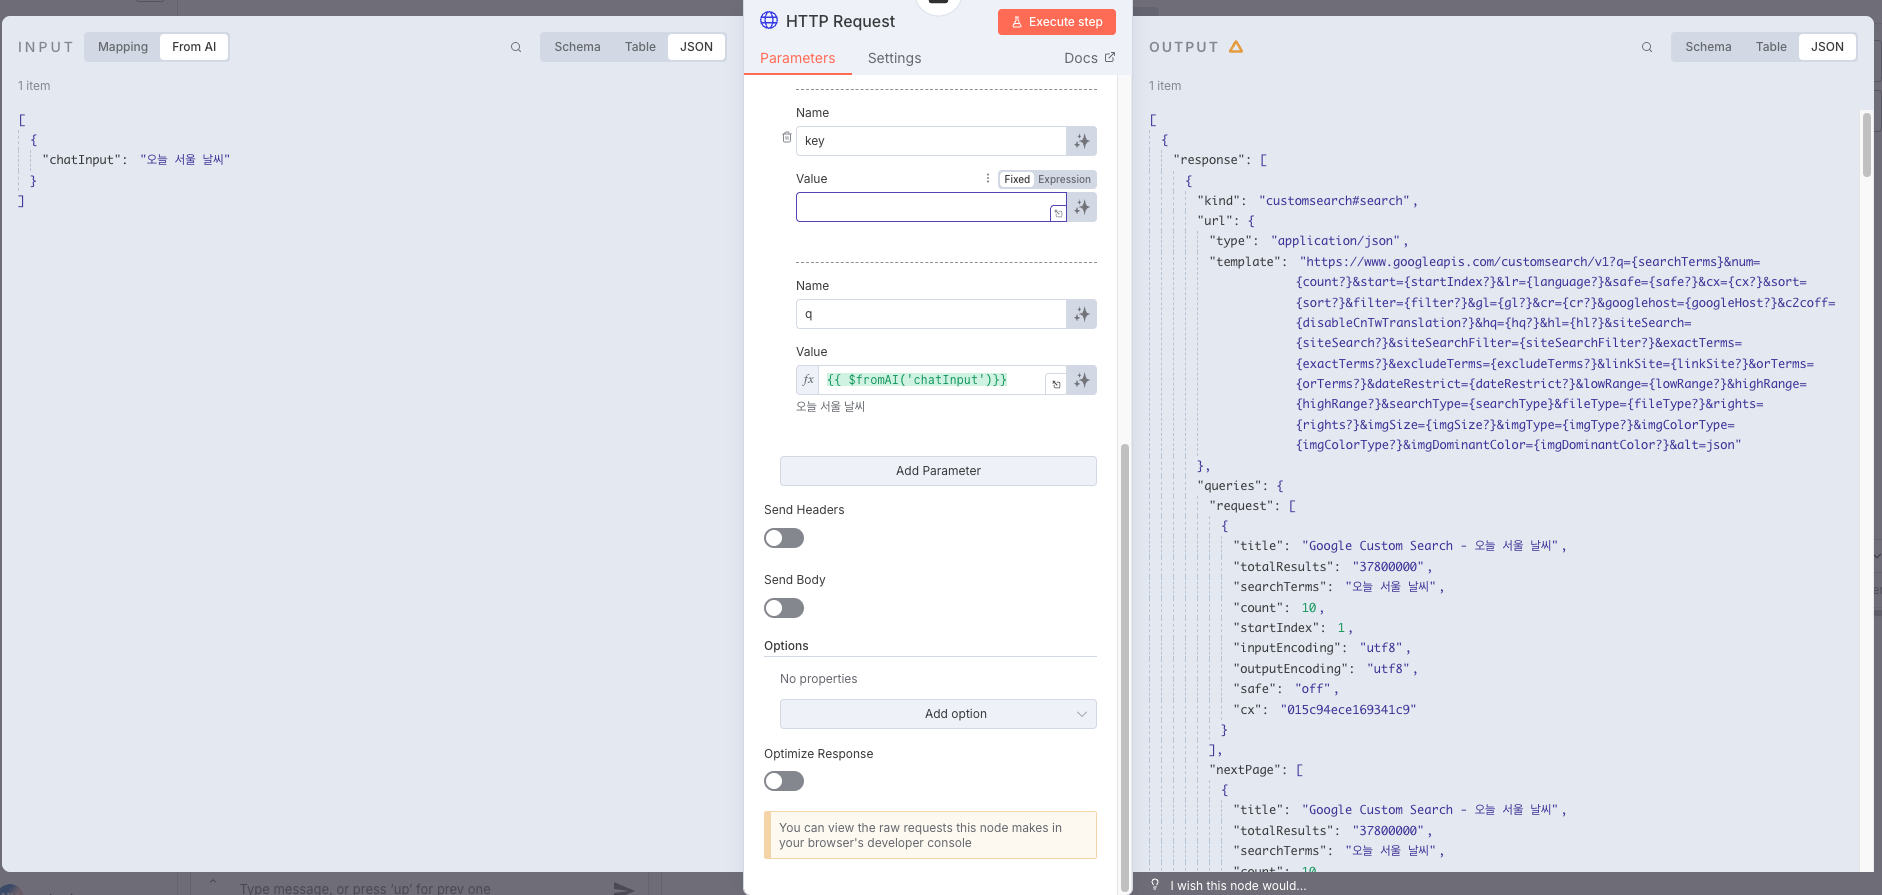Viewport: 1882px width, 895px height.
Task: Open the Docs external link icon
Action: [x=1109, y=57]
